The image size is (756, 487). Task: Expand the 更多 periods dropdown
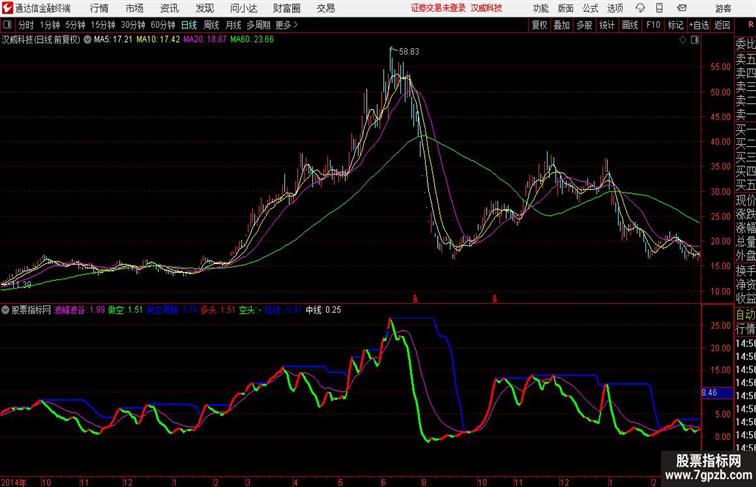286,25
